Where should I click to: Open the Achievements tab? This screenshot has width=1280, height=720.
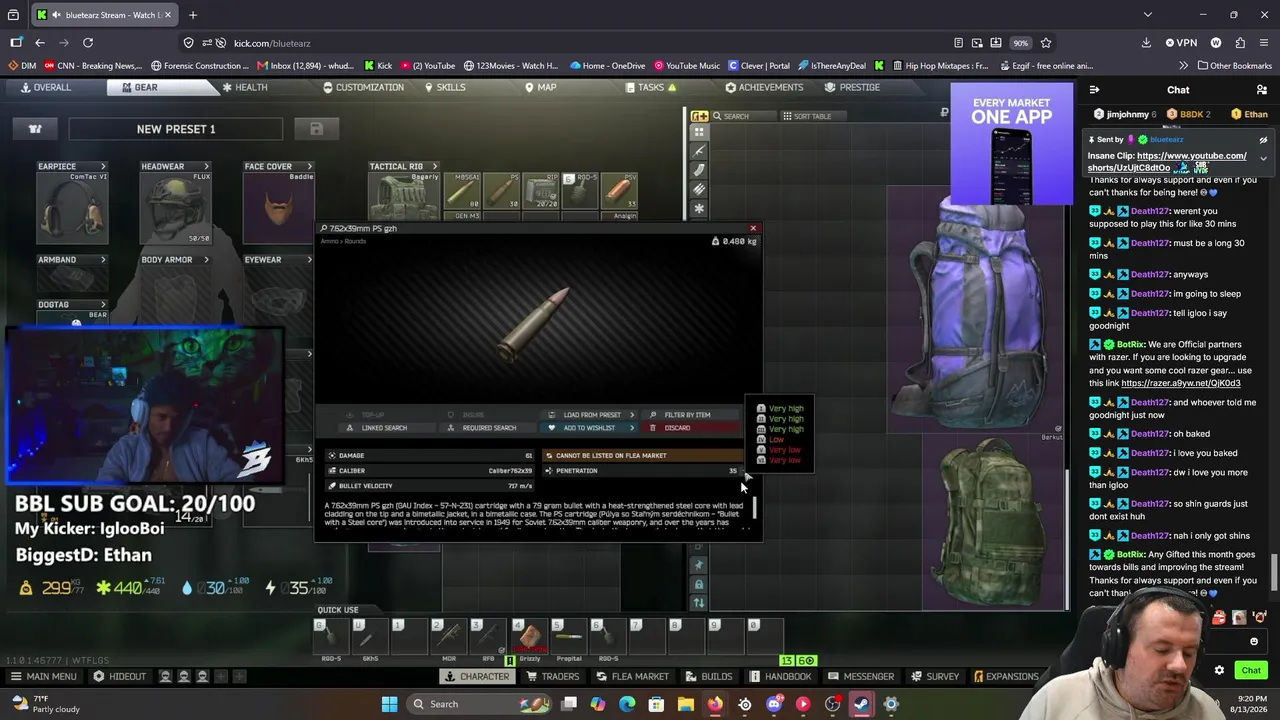764,88
